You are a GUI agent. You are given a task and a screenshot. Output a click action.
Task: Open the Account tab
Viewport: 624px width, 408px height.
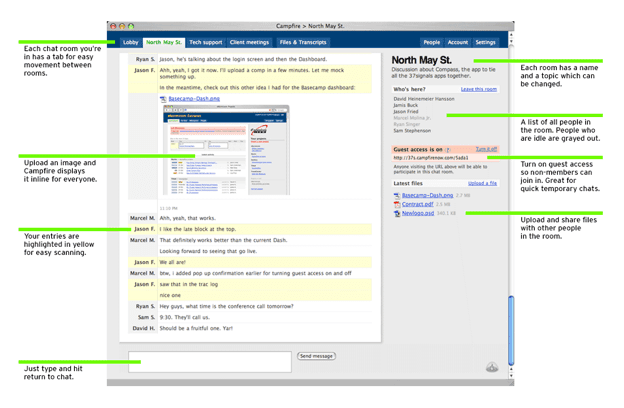click(x=458, y=43)
